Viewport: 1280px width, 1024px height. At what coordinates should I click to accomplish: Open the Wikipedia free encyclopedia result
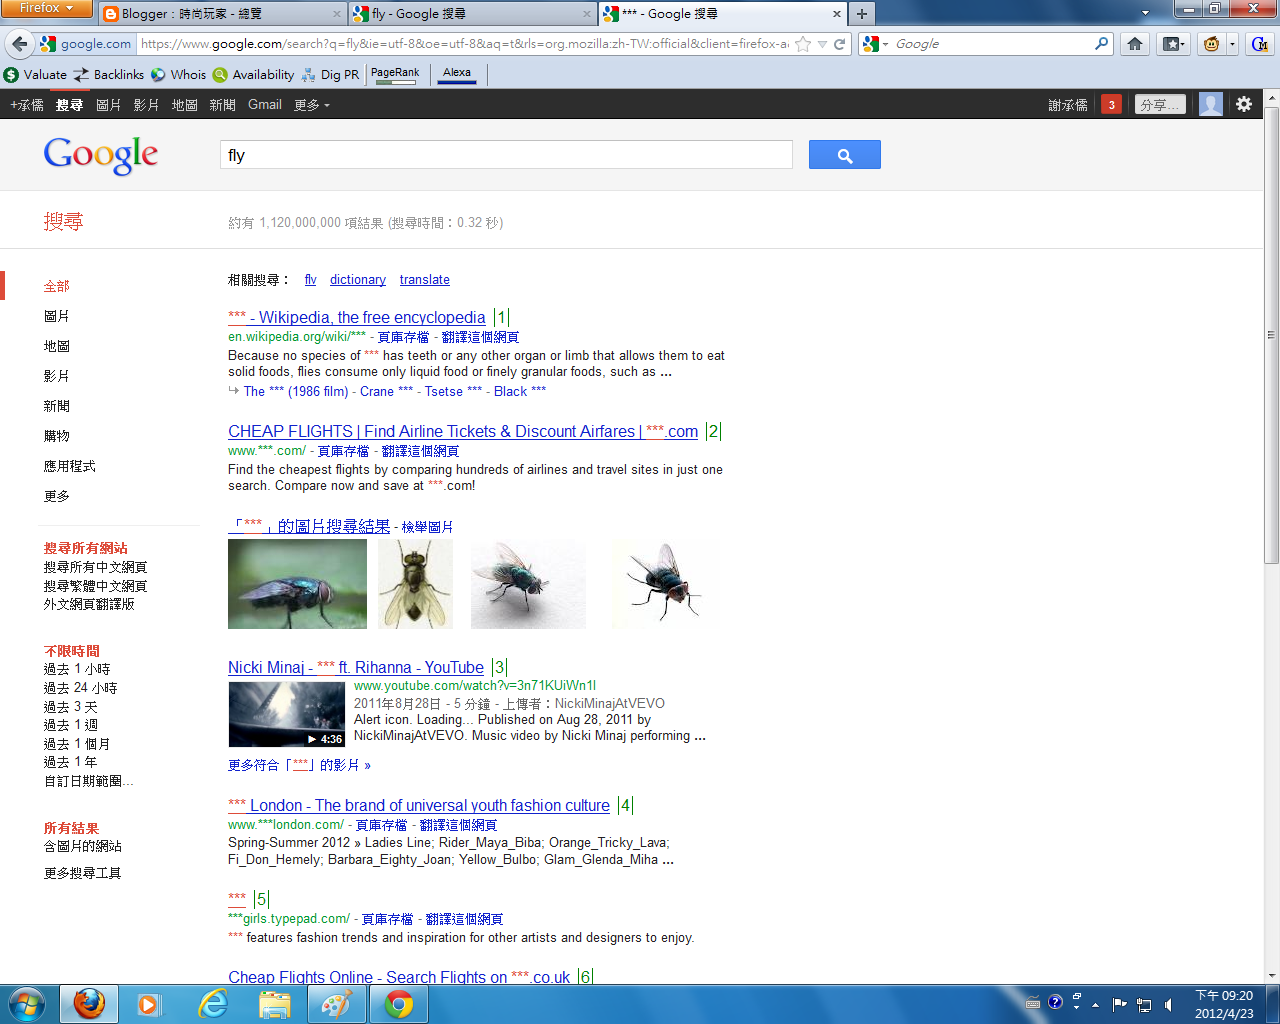point(357,317)
